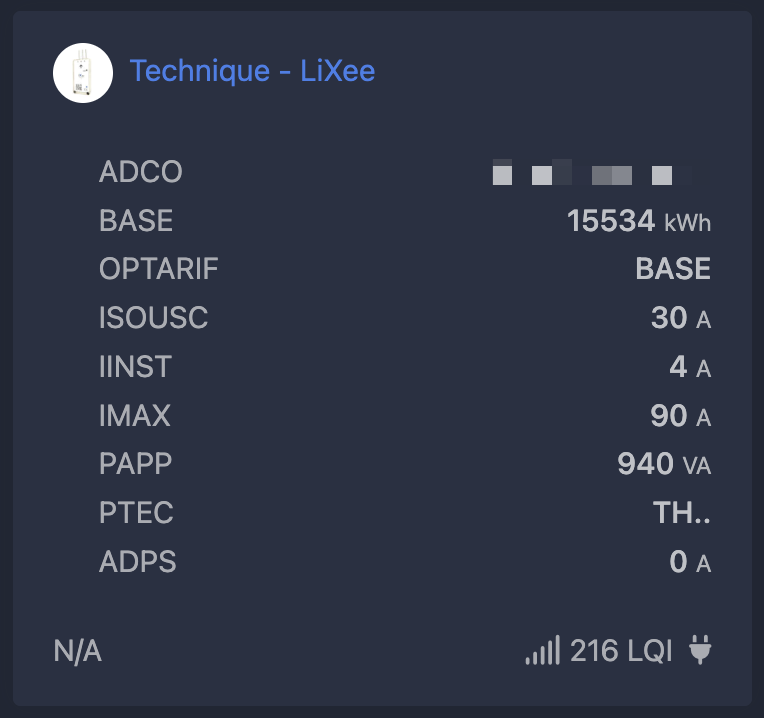764x718 pixels.
Task: Select the IINST row label
Action: click(x=136, y=367)
